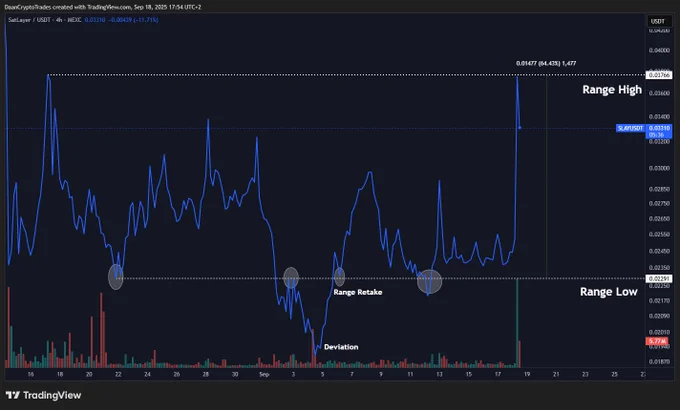Select the Range High text annotation

pyautogui.click(x=612, y=90)
